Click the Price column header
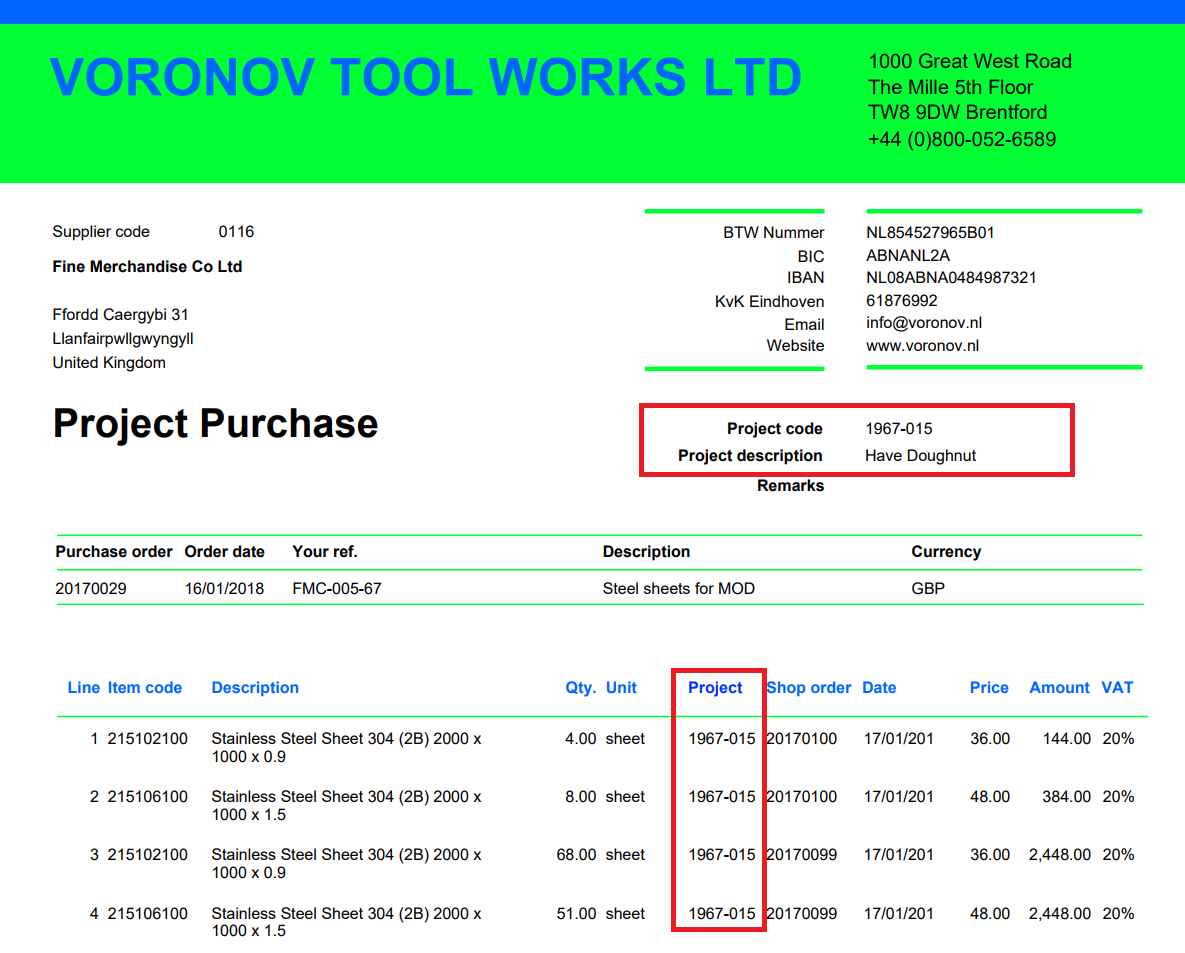This screenshot has width=1185, height=953. 989,688
